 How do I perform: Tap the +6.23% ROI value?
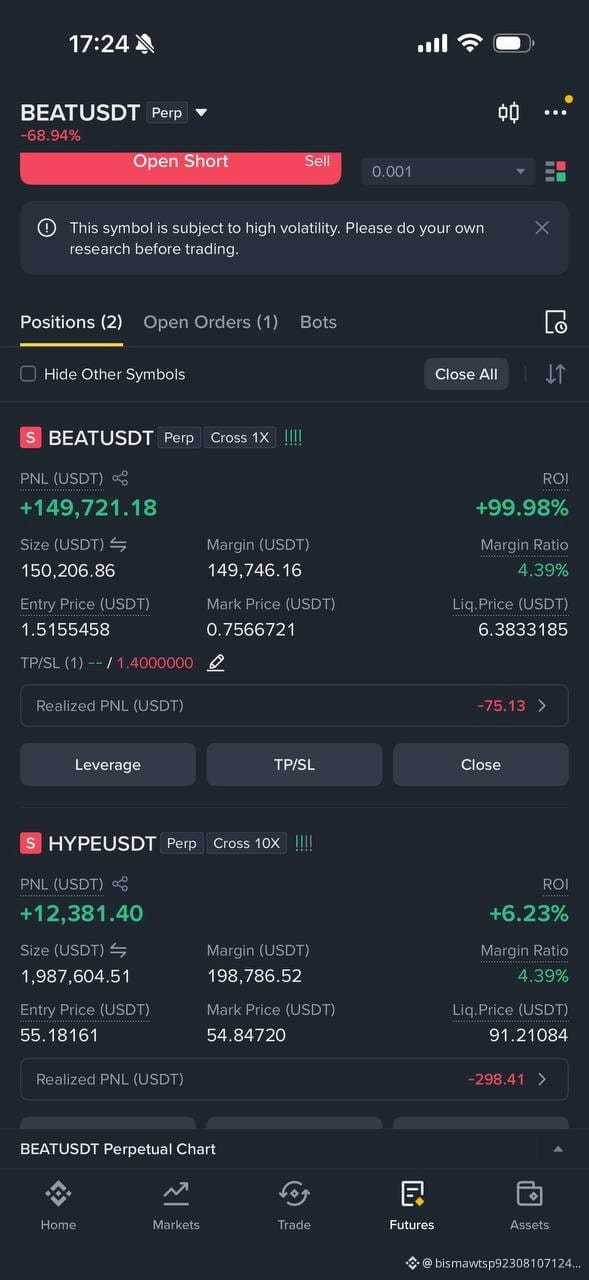coord(529,913)
